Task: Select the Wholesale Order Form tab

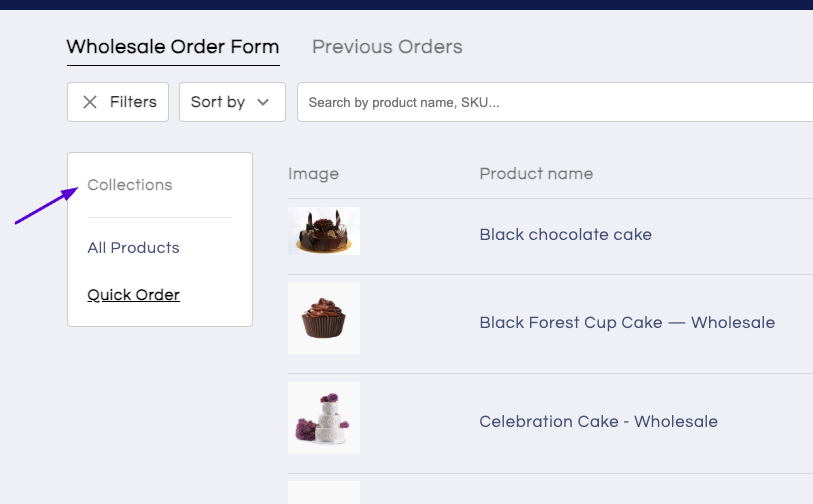Action: tap(173, 47)
